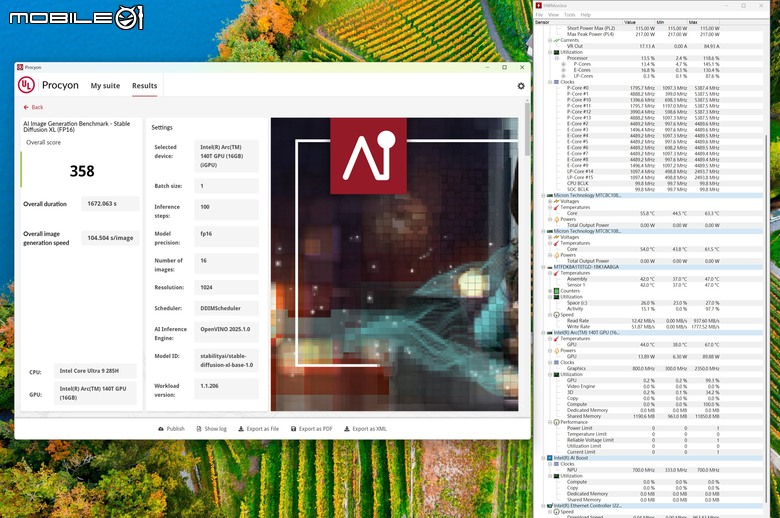
Task: Click the AI benchmark generated image preview
Action: pyautogui.click(x=394, y=264)
